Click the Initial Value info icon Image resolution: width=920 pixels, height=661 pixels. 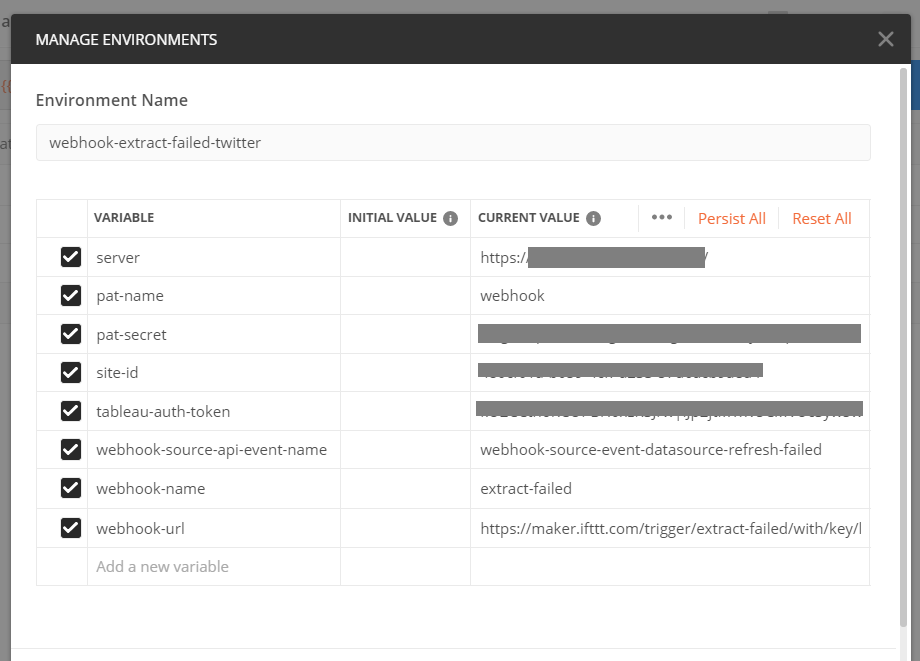[450, 218]
